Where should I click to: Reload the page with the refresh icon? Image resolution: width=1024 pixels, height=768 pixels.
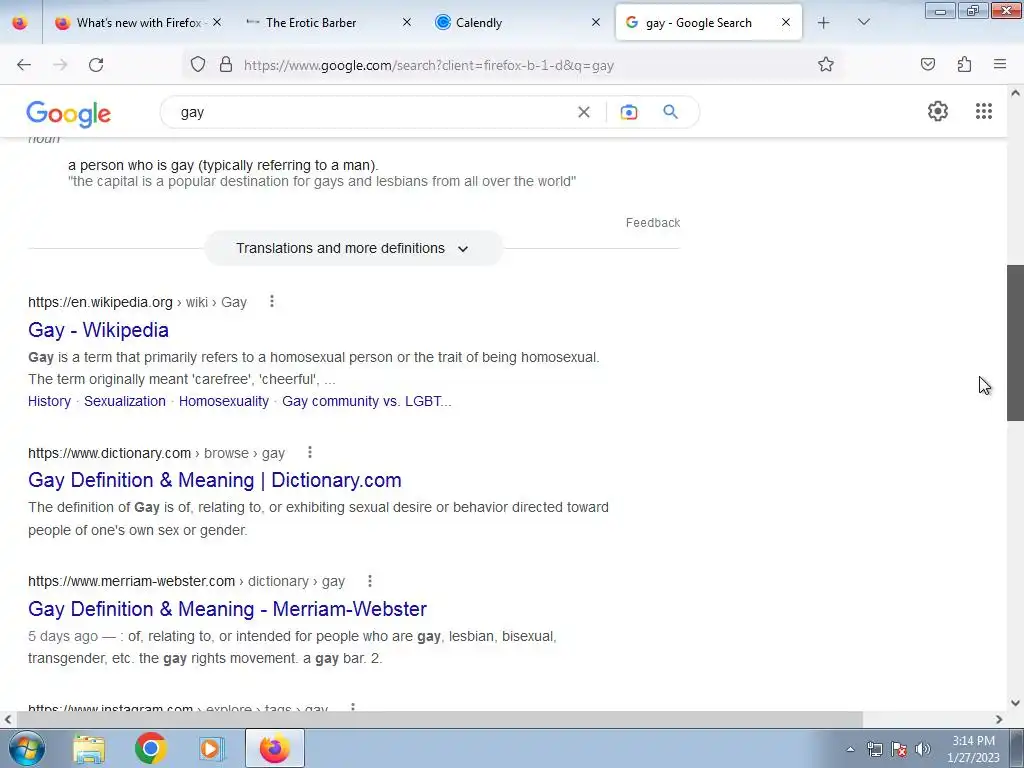(x=96, y=65)
